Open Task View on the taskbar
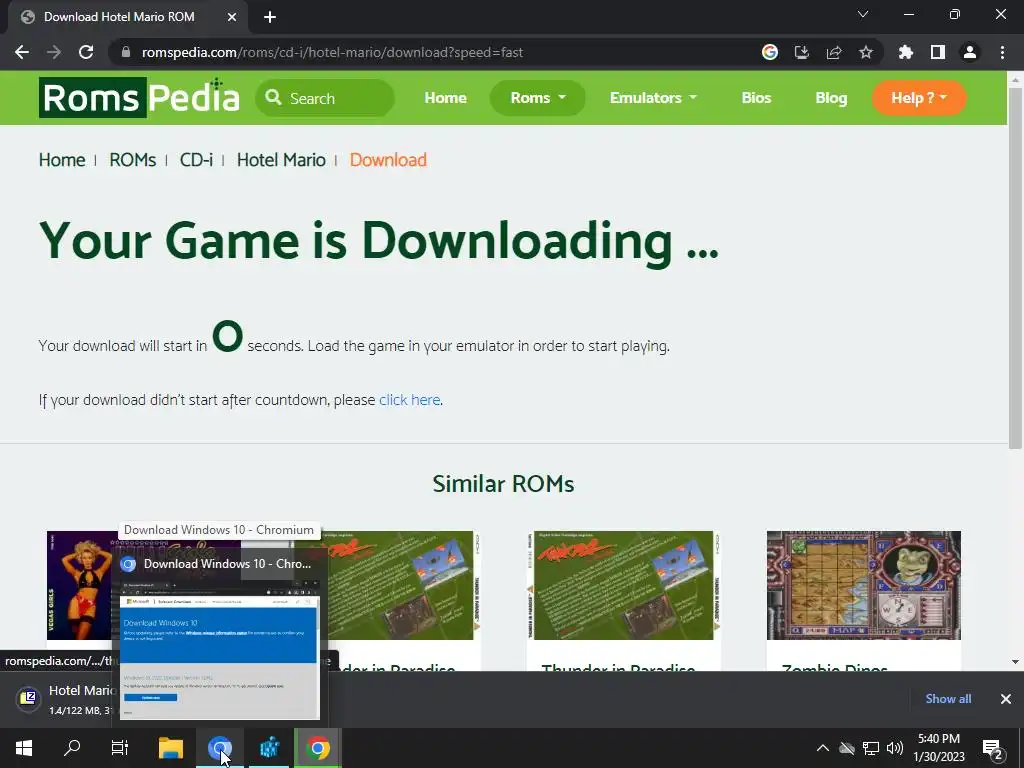Image resolution: width=1024 pixels, height=768 pixels. coord(120,748)
